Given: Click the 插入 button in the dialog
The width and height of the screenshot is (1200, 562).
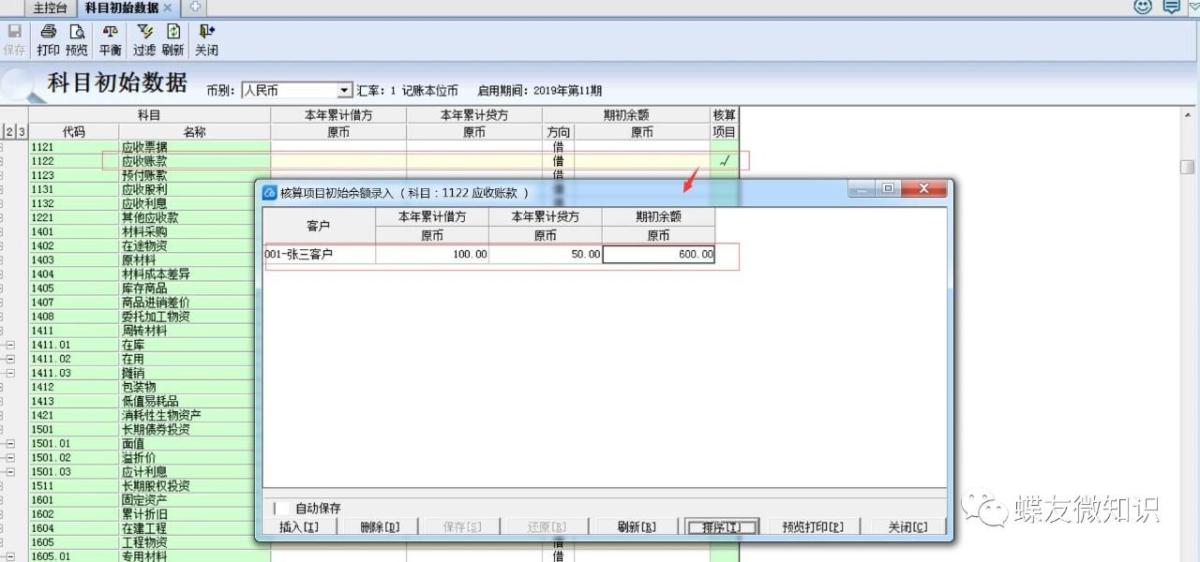Looking at the screenshot, I should (298, 527).
